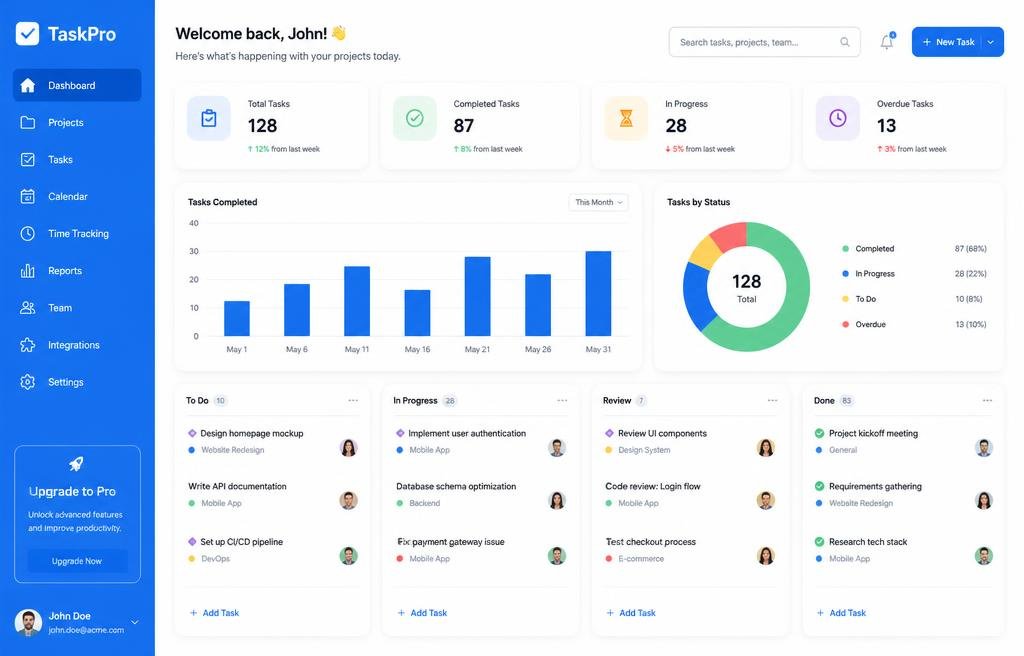Click John Doe's profile avatar in sidebar
This screenshot has height=656, width=1024.
[28, 623]
